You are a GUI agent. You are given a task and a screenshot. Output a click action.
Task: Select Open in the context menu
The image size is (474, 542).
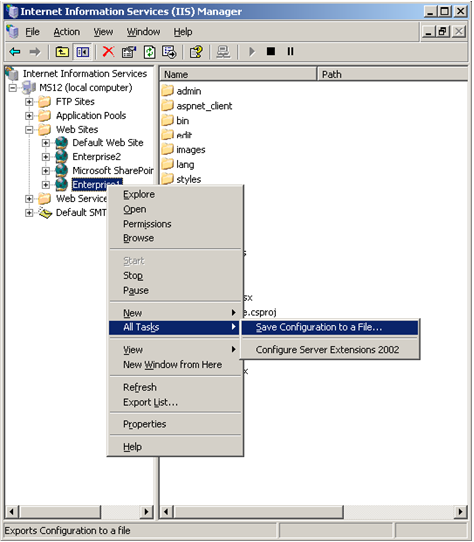[174, 209]
